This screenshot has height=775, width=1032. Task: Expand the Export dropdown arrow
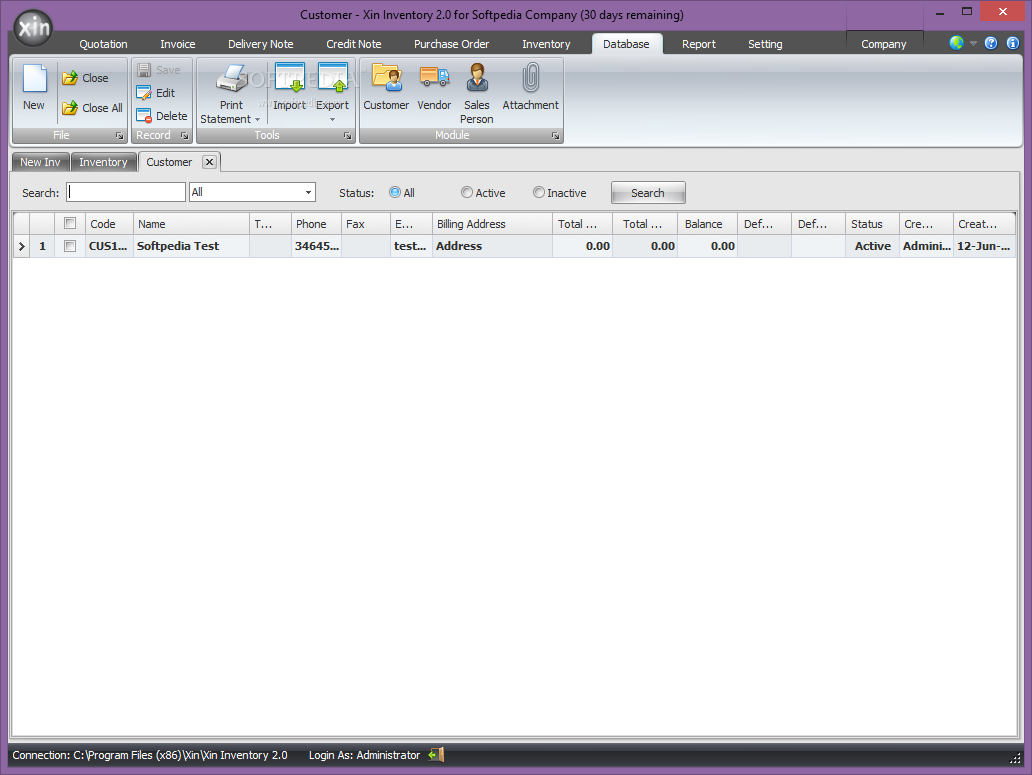pyautogui.click(x=332, y=120)
